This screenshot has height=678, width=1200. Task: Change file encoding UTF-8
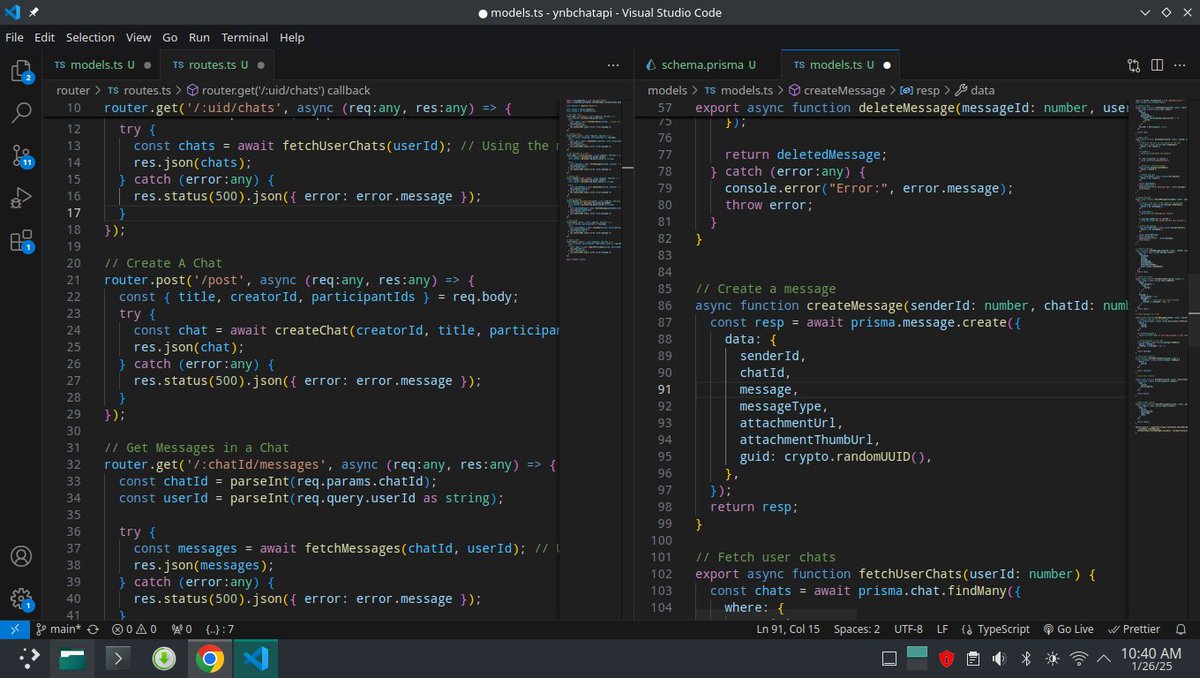point(908,629)
